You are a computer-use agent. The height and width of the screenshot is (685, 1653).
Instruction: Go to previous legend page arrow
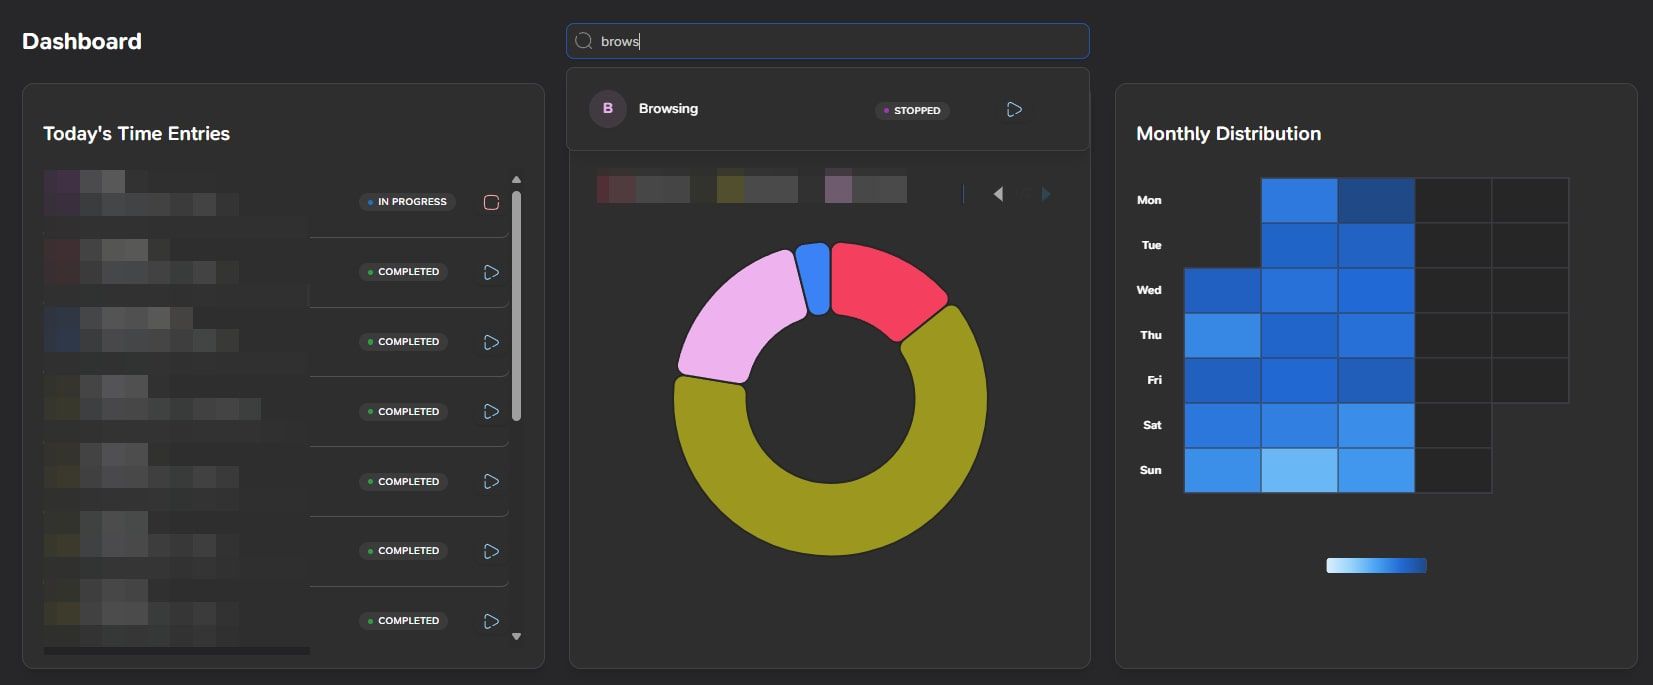(997, 194)
